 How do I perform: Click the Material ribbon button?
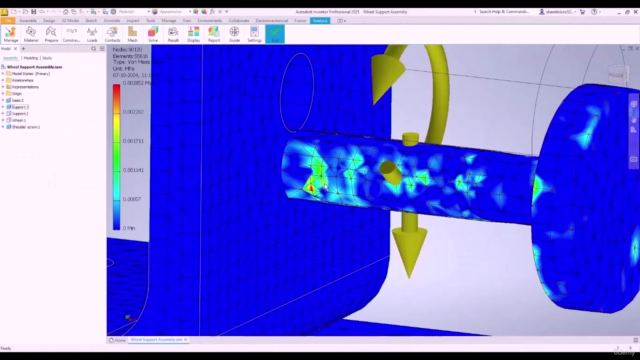click(x=31, y=34)
